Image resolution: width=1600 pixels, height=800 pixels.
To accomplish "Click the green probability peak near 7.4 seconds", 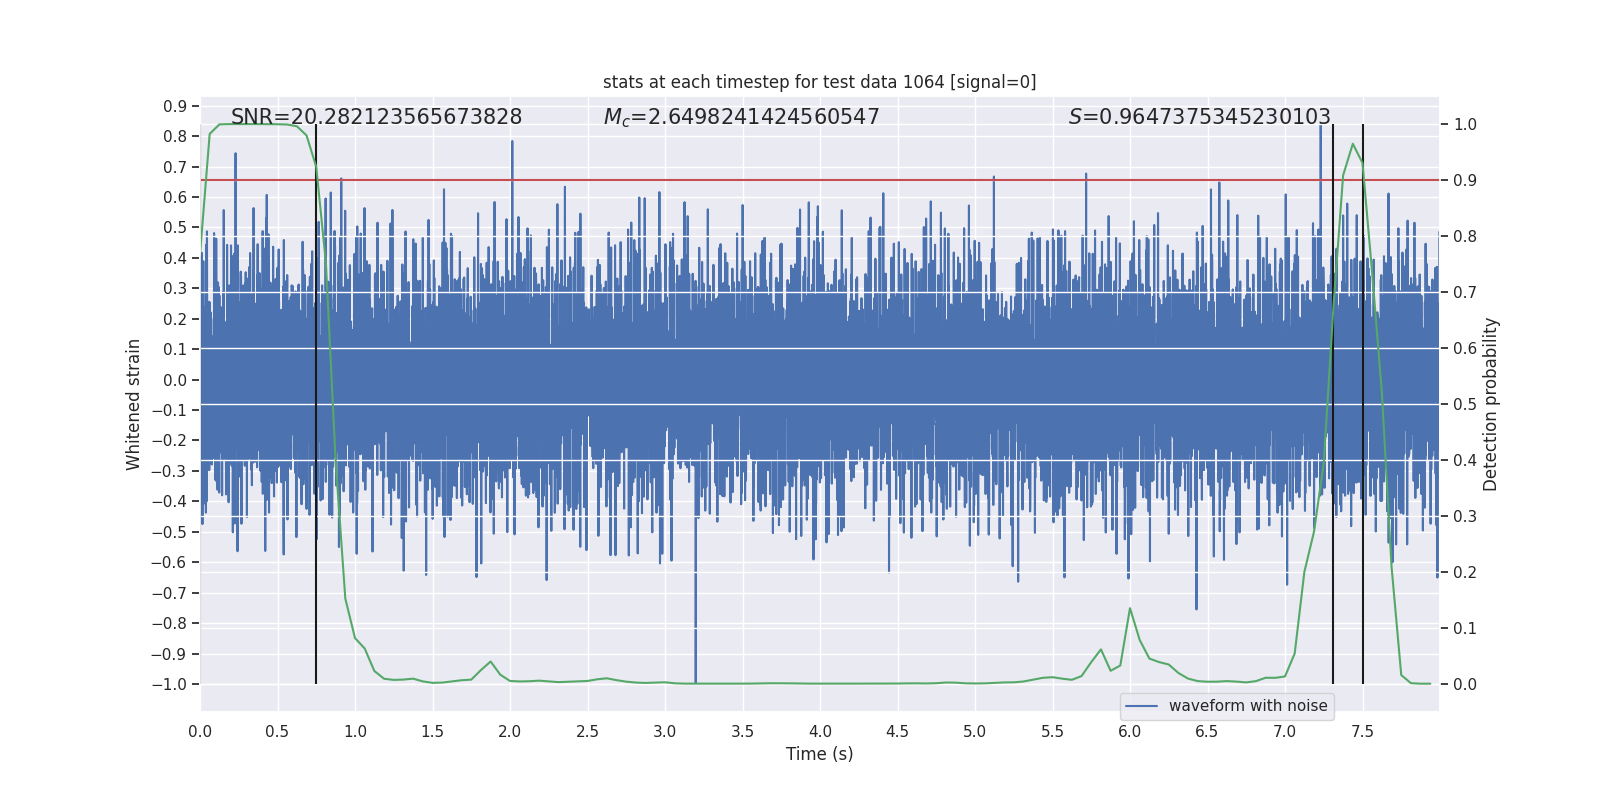I will [x=1353, y=144].
